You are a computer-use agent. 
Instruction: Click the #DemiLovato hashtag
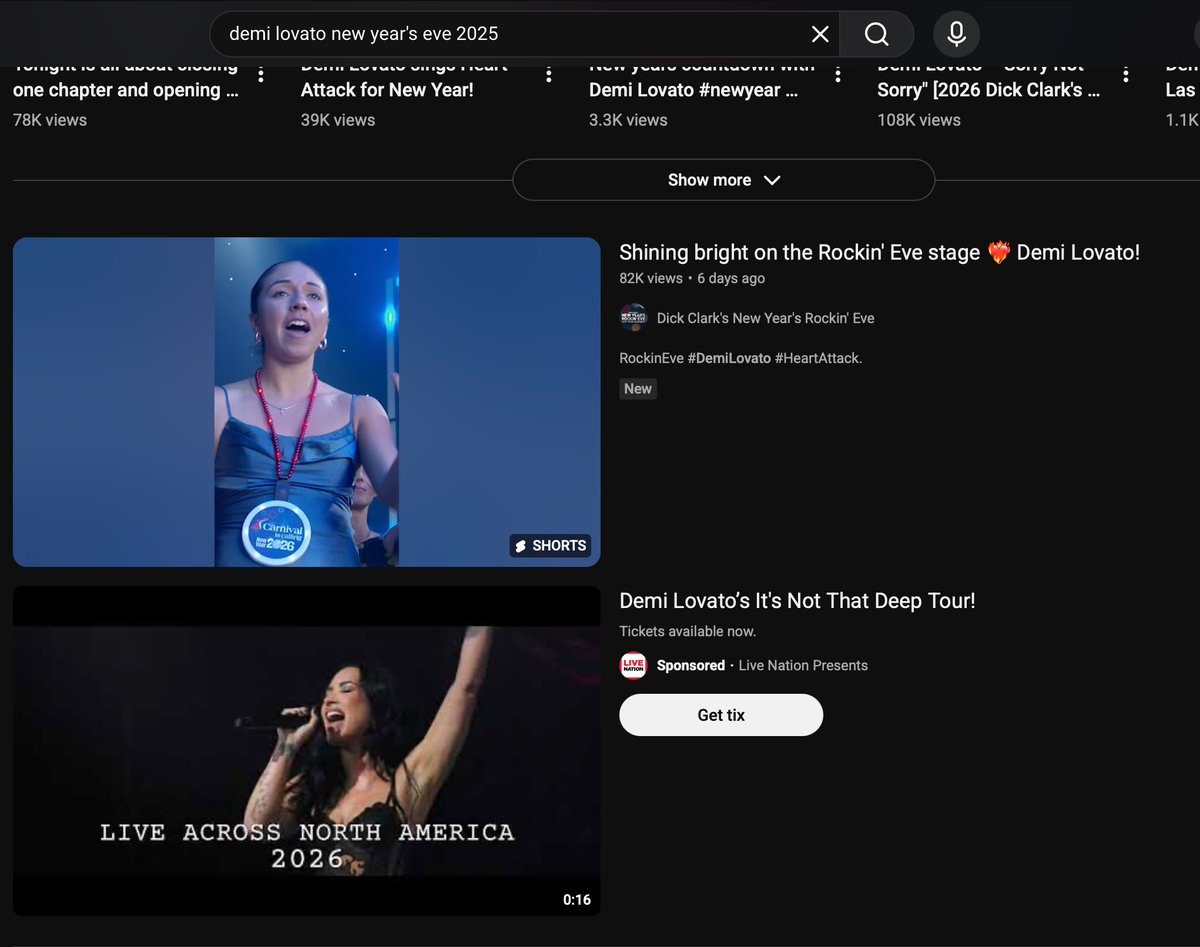point(729,358)
